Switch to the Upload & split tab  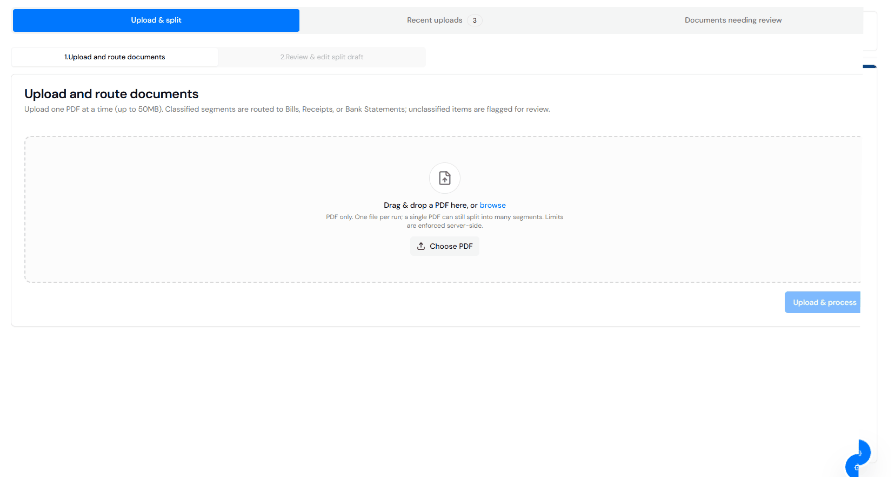(156, 20)
